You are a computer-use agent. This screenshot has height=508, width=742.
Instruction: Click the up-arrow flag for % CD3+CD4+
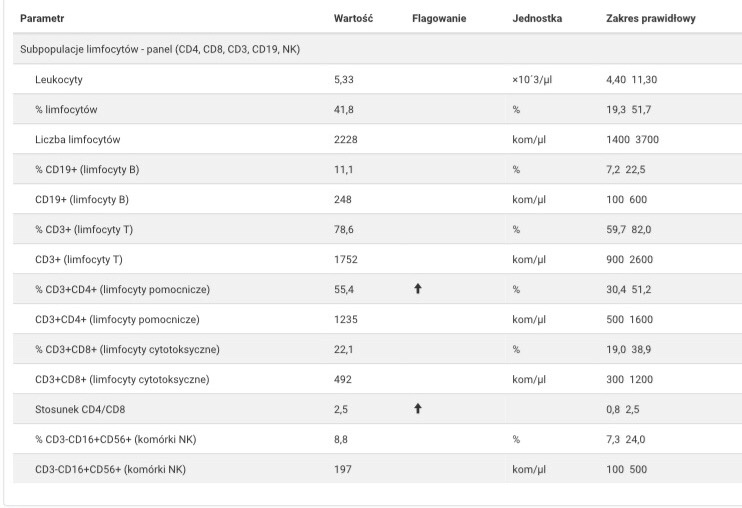(417, 289)
